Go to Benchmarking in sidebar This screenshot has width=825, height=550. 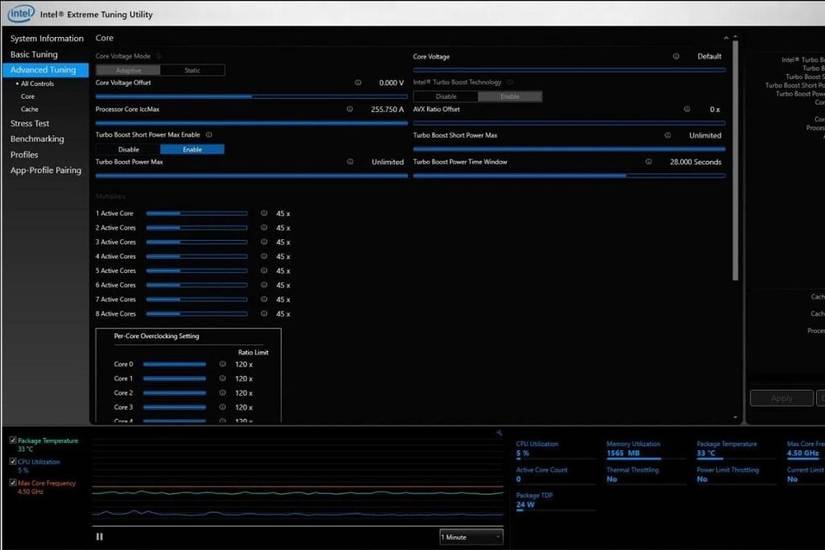point(37,139)
